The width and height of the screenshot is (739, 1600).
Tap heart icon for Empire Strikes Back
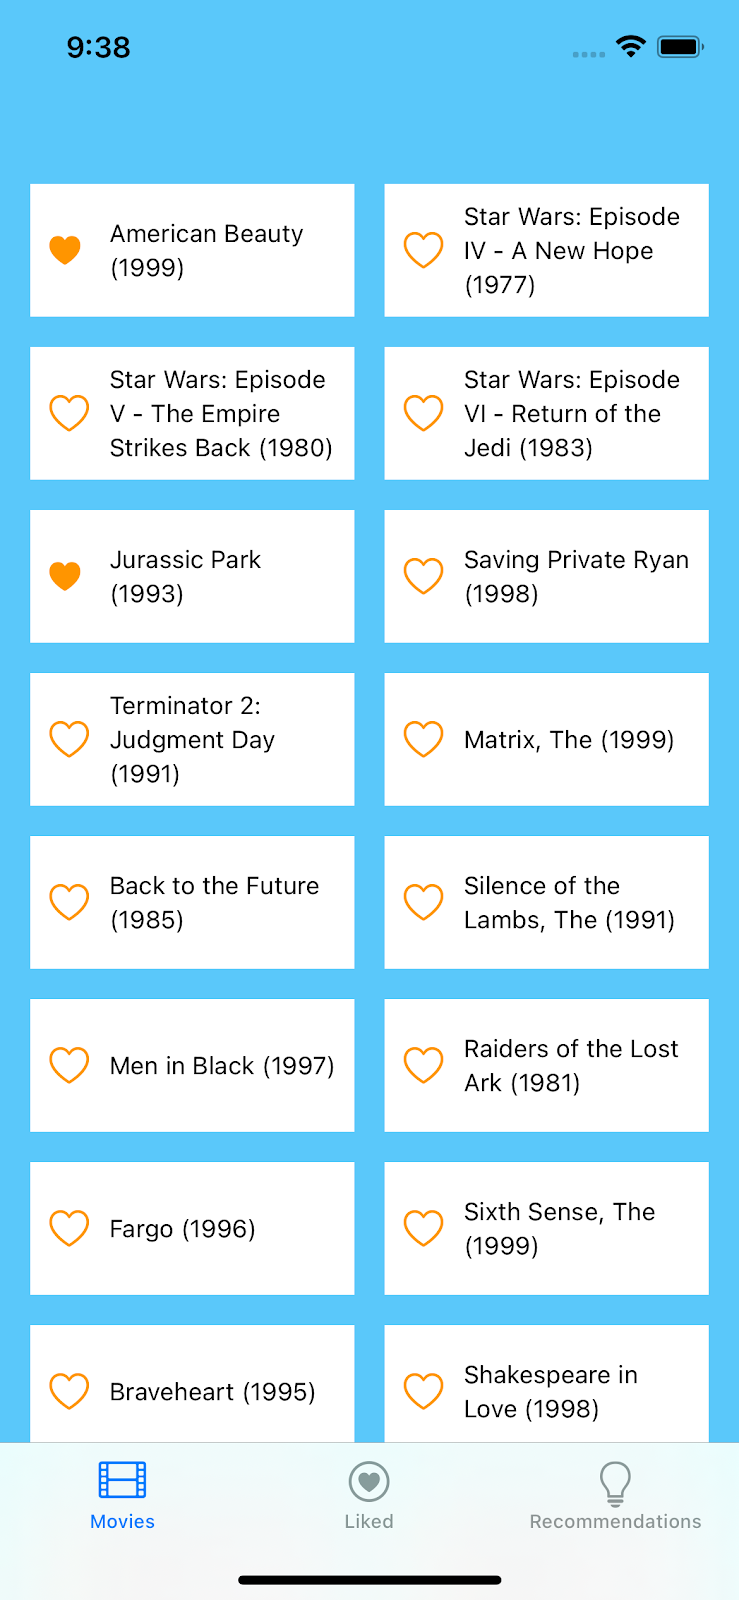pyautogui.click(x=69, y=413)
